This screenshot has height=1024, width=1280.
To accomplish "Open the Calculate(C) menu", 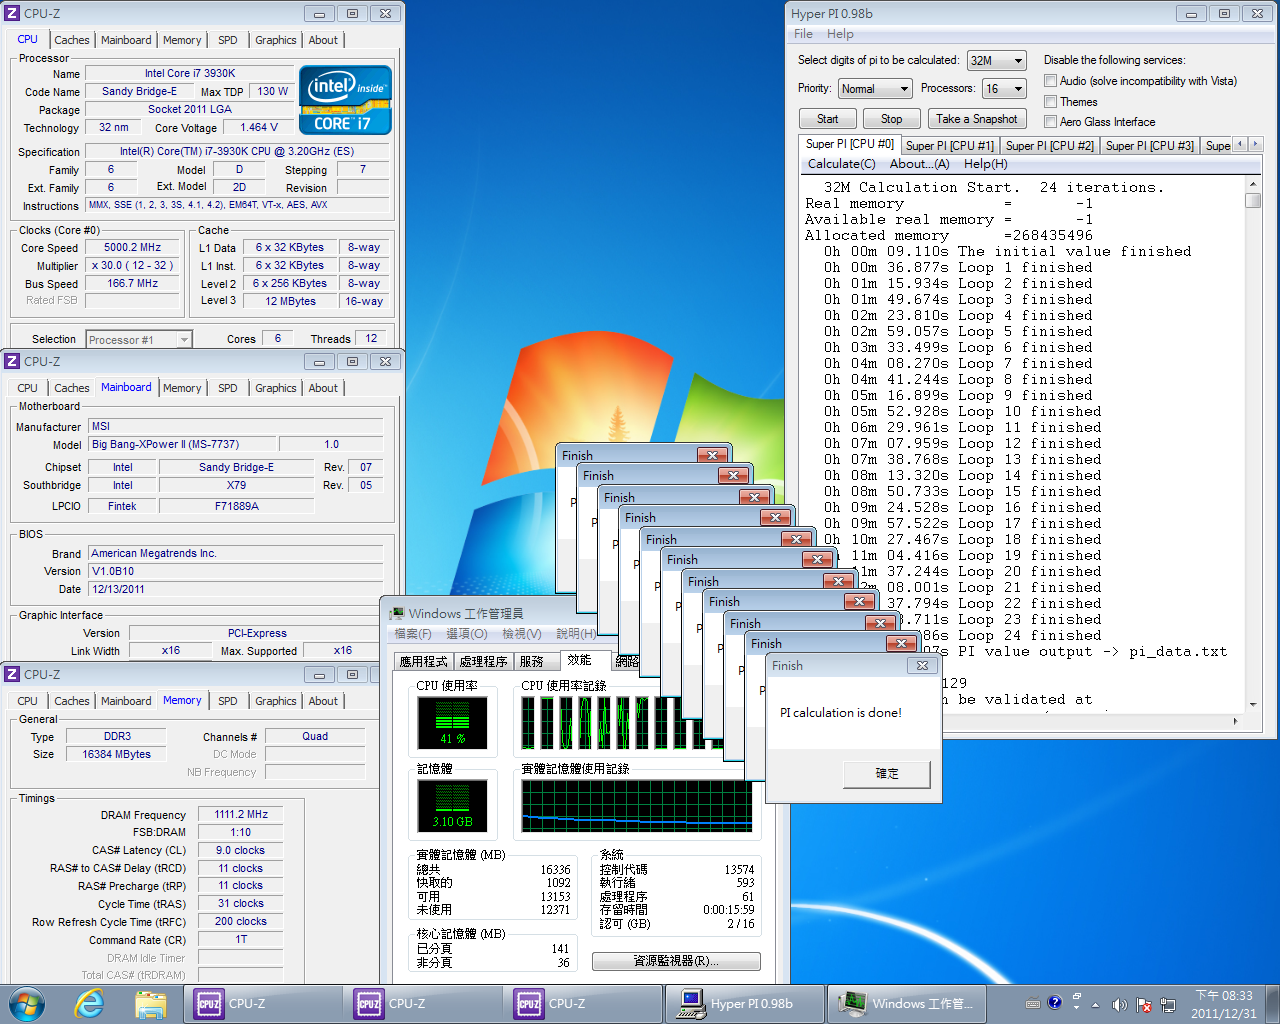I will coord(841,164).
